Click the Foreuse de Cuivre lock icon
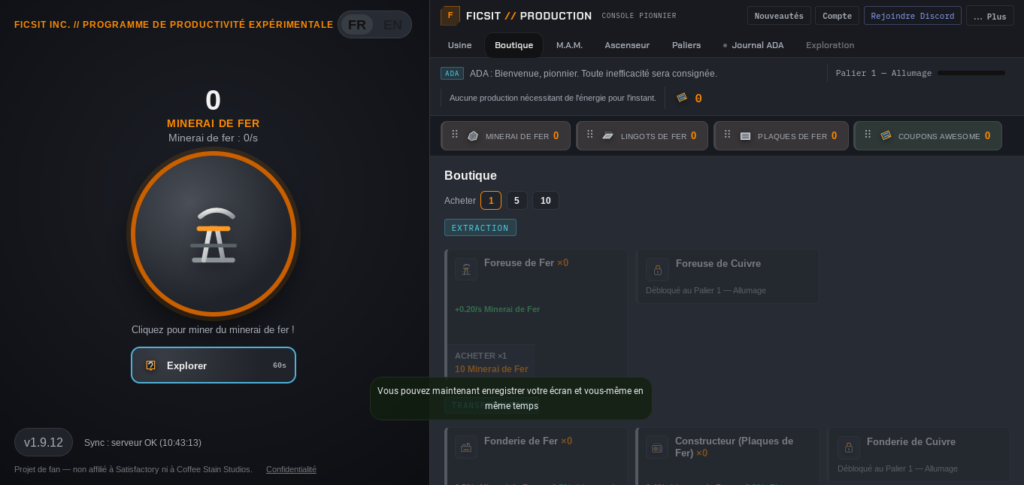 pos(658,269)
